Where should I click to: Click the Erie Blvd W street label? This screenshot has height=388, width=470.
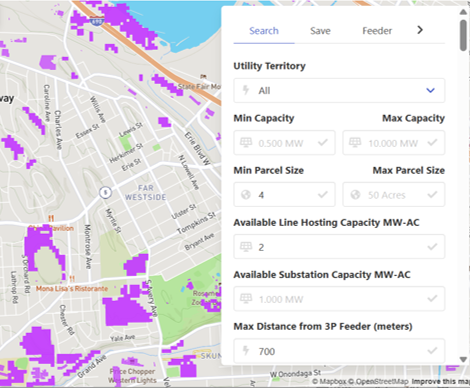pyautogui.click(x=198, y=149)
